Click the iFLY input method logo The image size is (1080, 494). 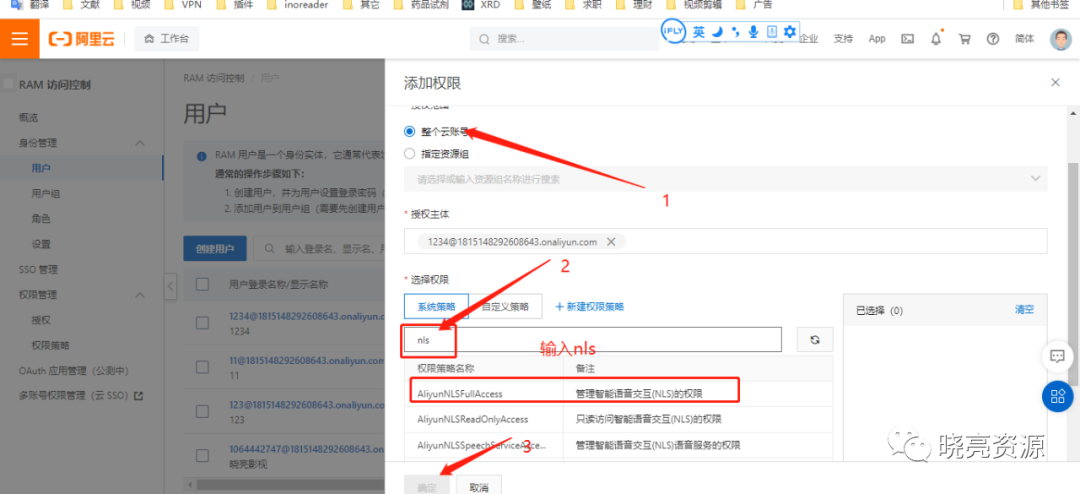point(672,31)
